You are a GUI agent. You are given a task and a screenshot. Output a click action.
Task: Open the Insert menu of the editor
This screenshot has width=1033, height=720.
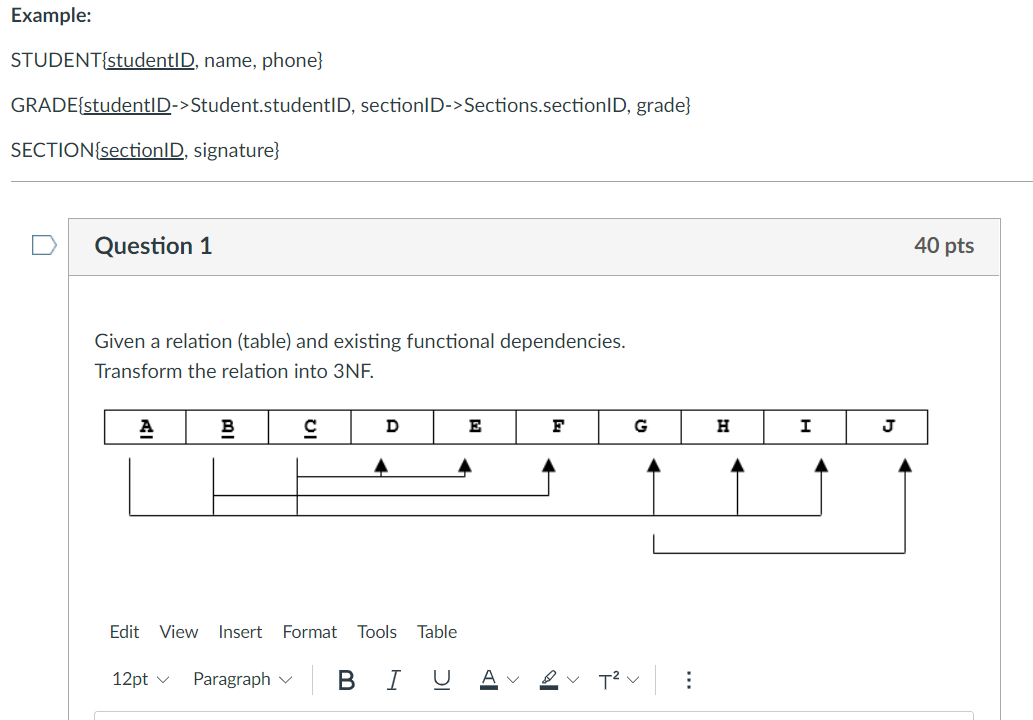point(240,632)
